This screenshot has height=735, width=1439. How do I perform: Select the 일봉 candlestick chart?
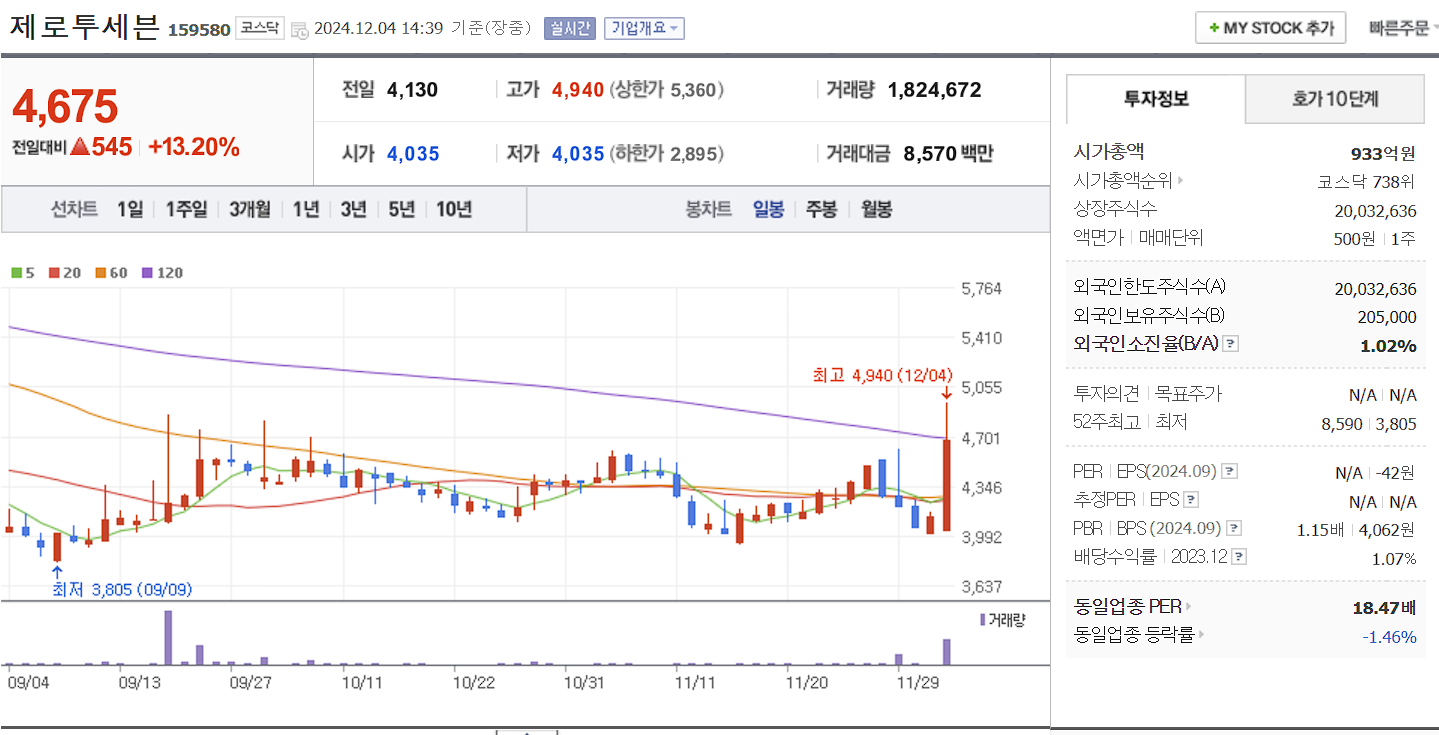[x=769, y=210]
